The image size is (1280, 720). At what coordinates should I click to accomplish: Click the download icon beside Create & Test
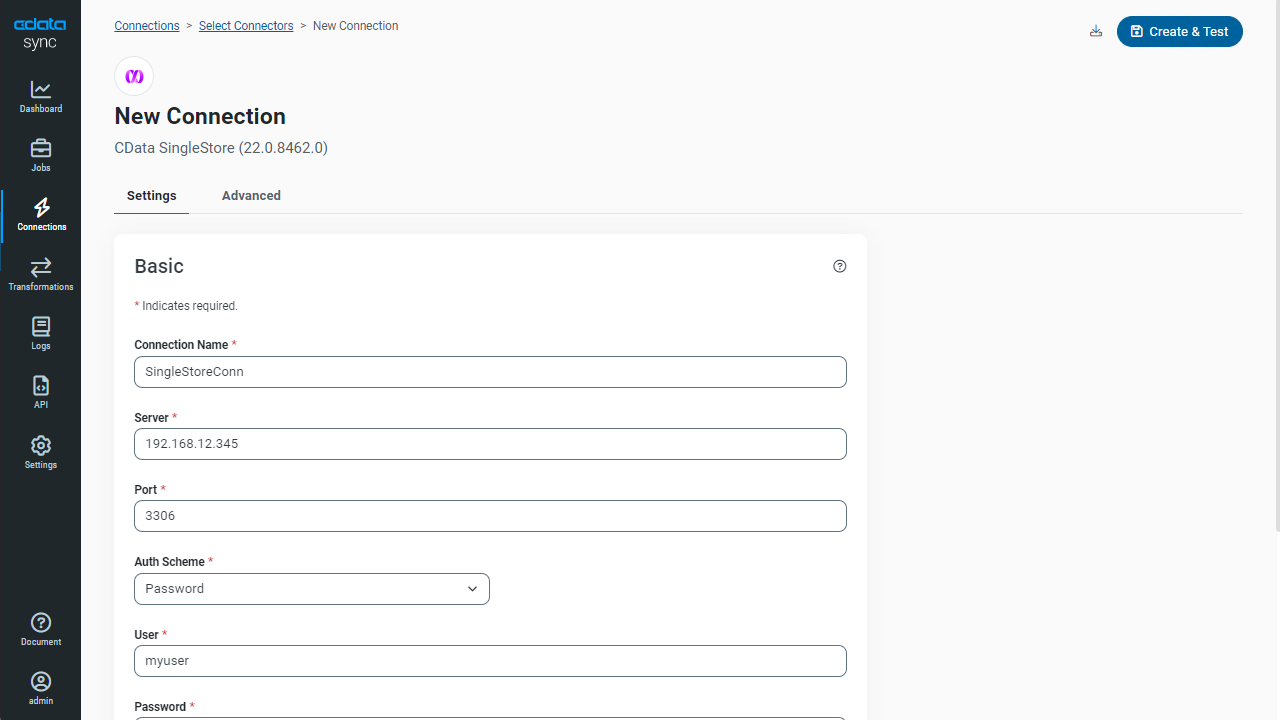(x=1096, y=31)
